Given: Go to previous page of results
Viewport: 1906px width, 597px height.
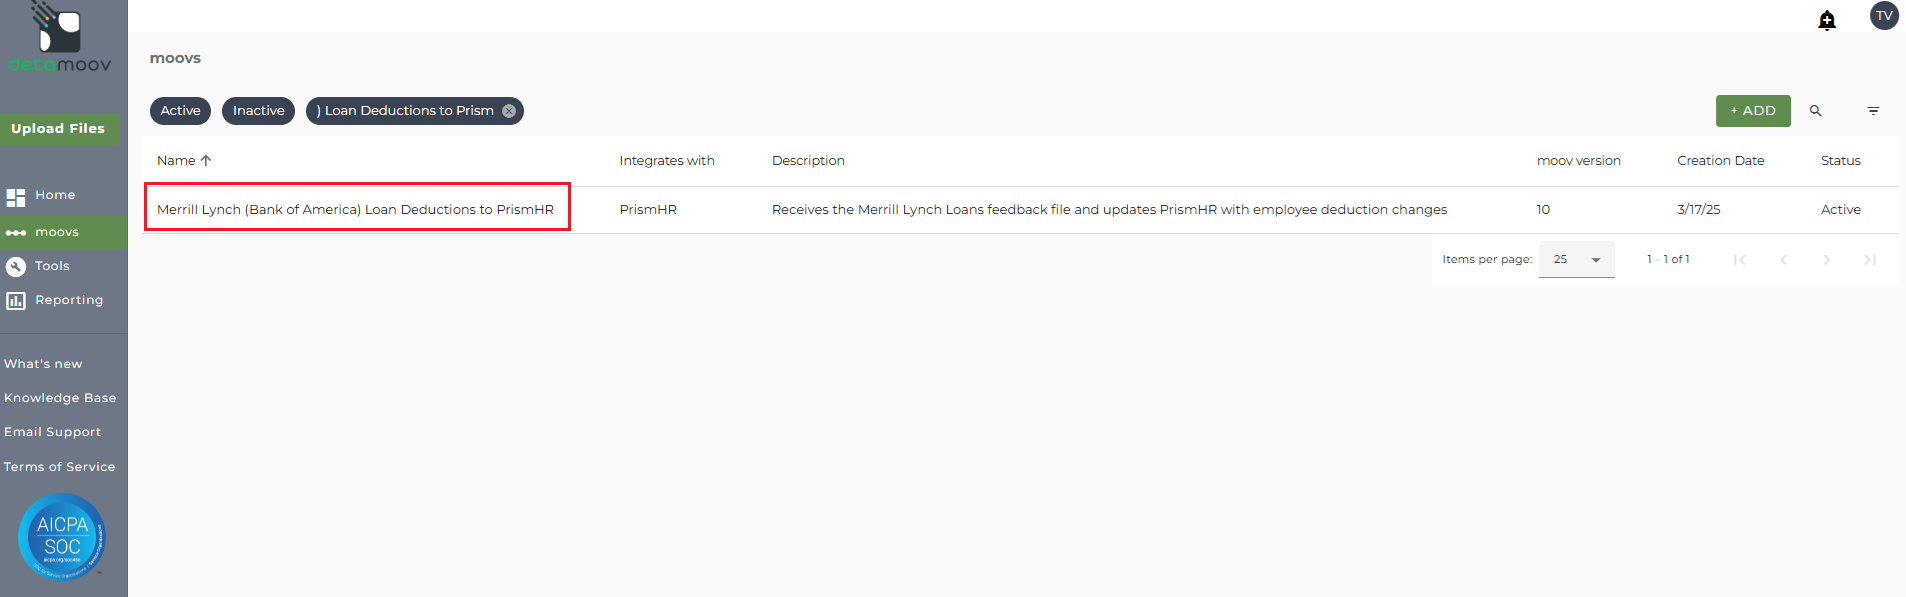Looking at the screenshot, I should tap(1783, 260).
